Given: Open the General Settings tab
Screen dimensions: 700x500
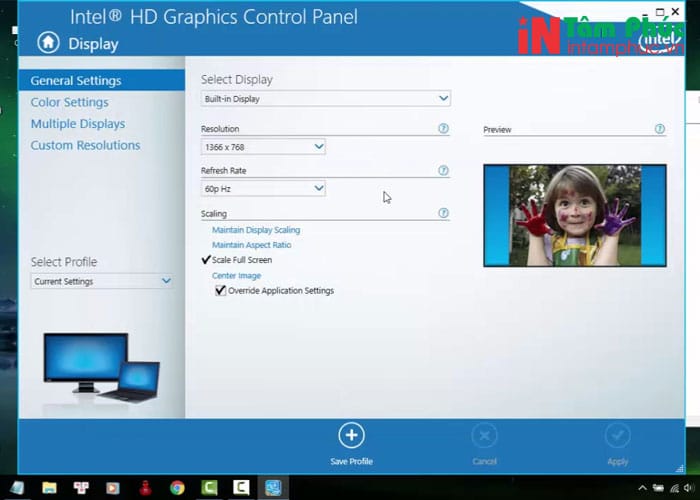Looking at the screenshot, I should 101,80.
